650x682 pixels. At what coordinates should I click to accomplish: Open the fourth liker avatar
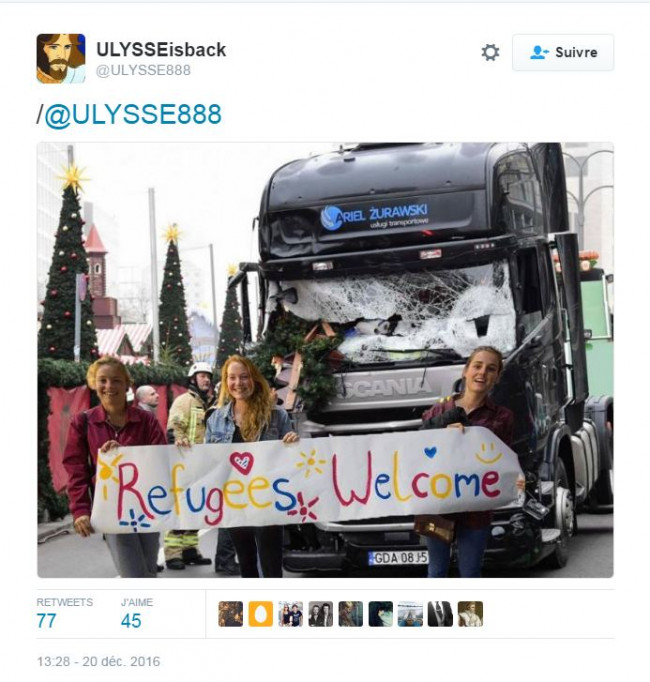[x=321, y=614]
